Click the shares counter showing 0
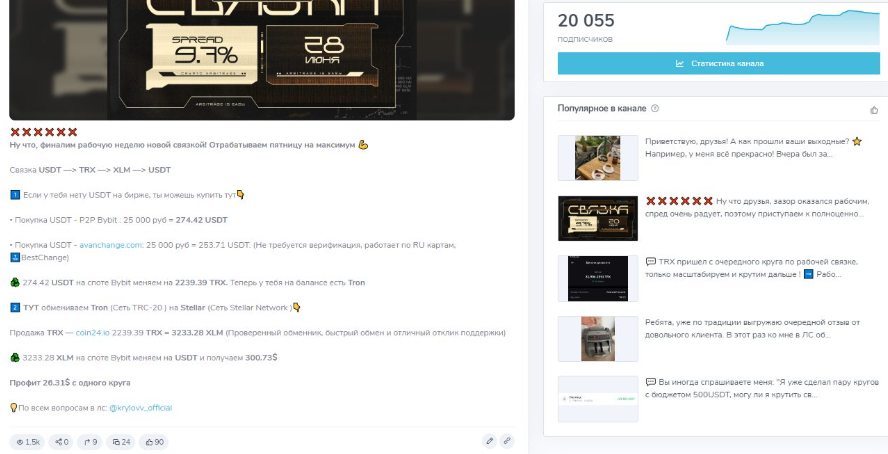This screenshot has height=454, width=888. click(62, 442)
